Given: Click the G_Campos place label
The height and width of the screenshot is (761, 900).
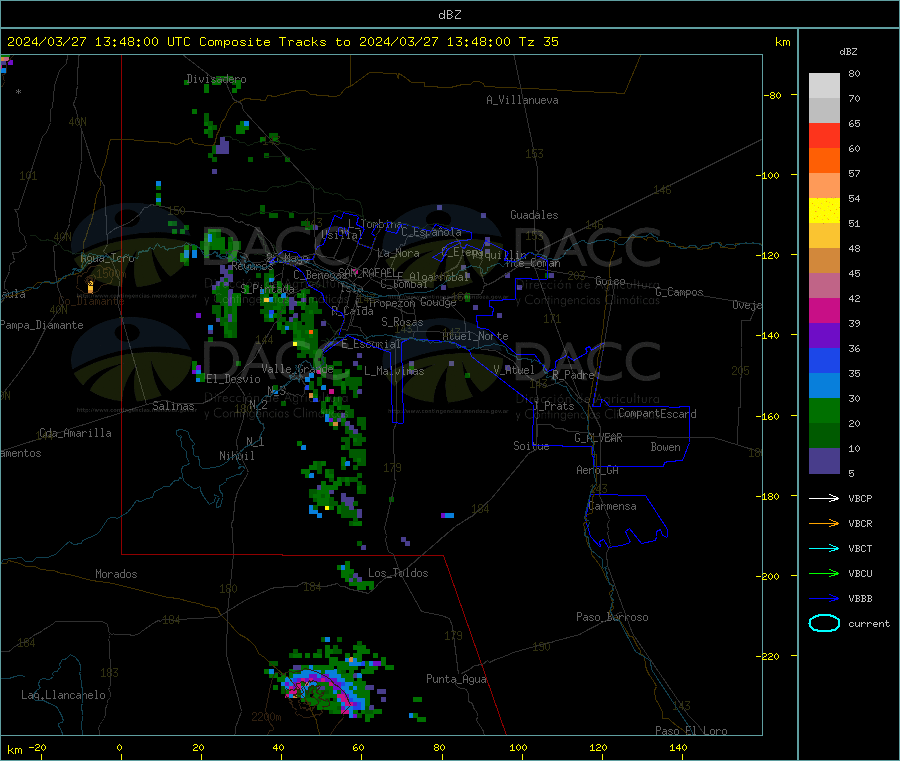Looking at the screenshot, I should click(x=679, y=292).
